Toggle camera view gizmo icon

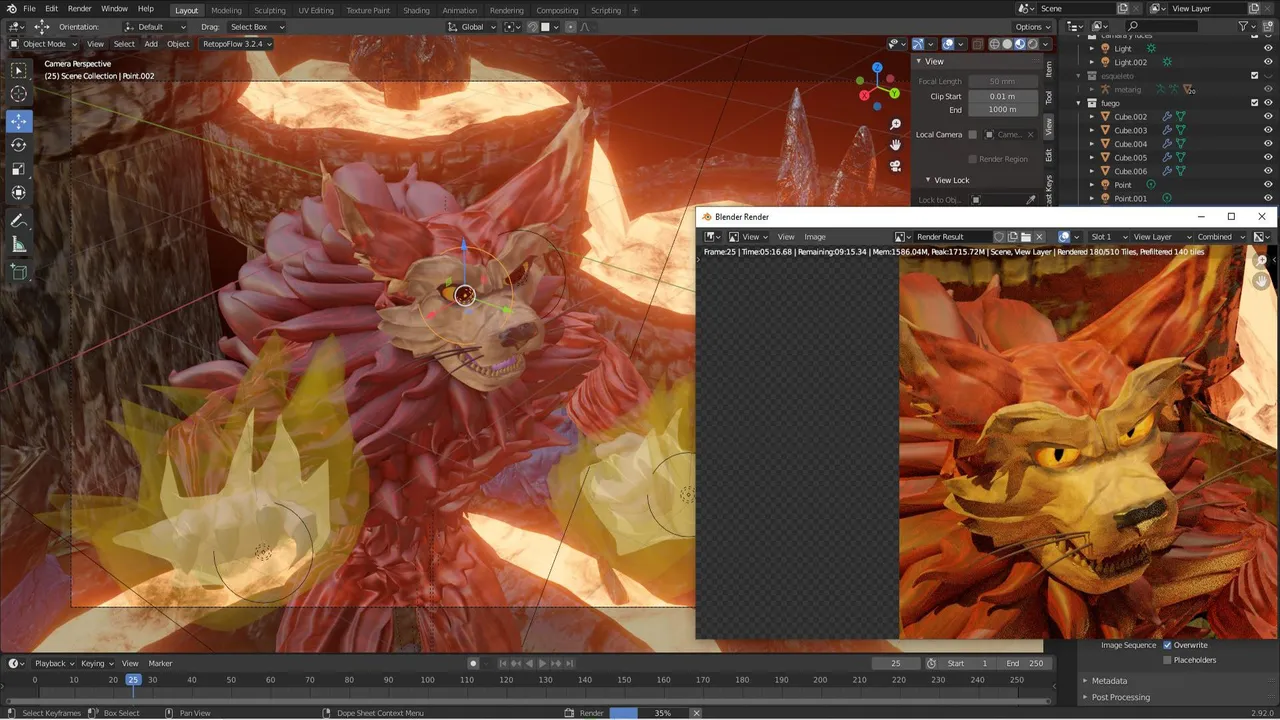[895, 166]
